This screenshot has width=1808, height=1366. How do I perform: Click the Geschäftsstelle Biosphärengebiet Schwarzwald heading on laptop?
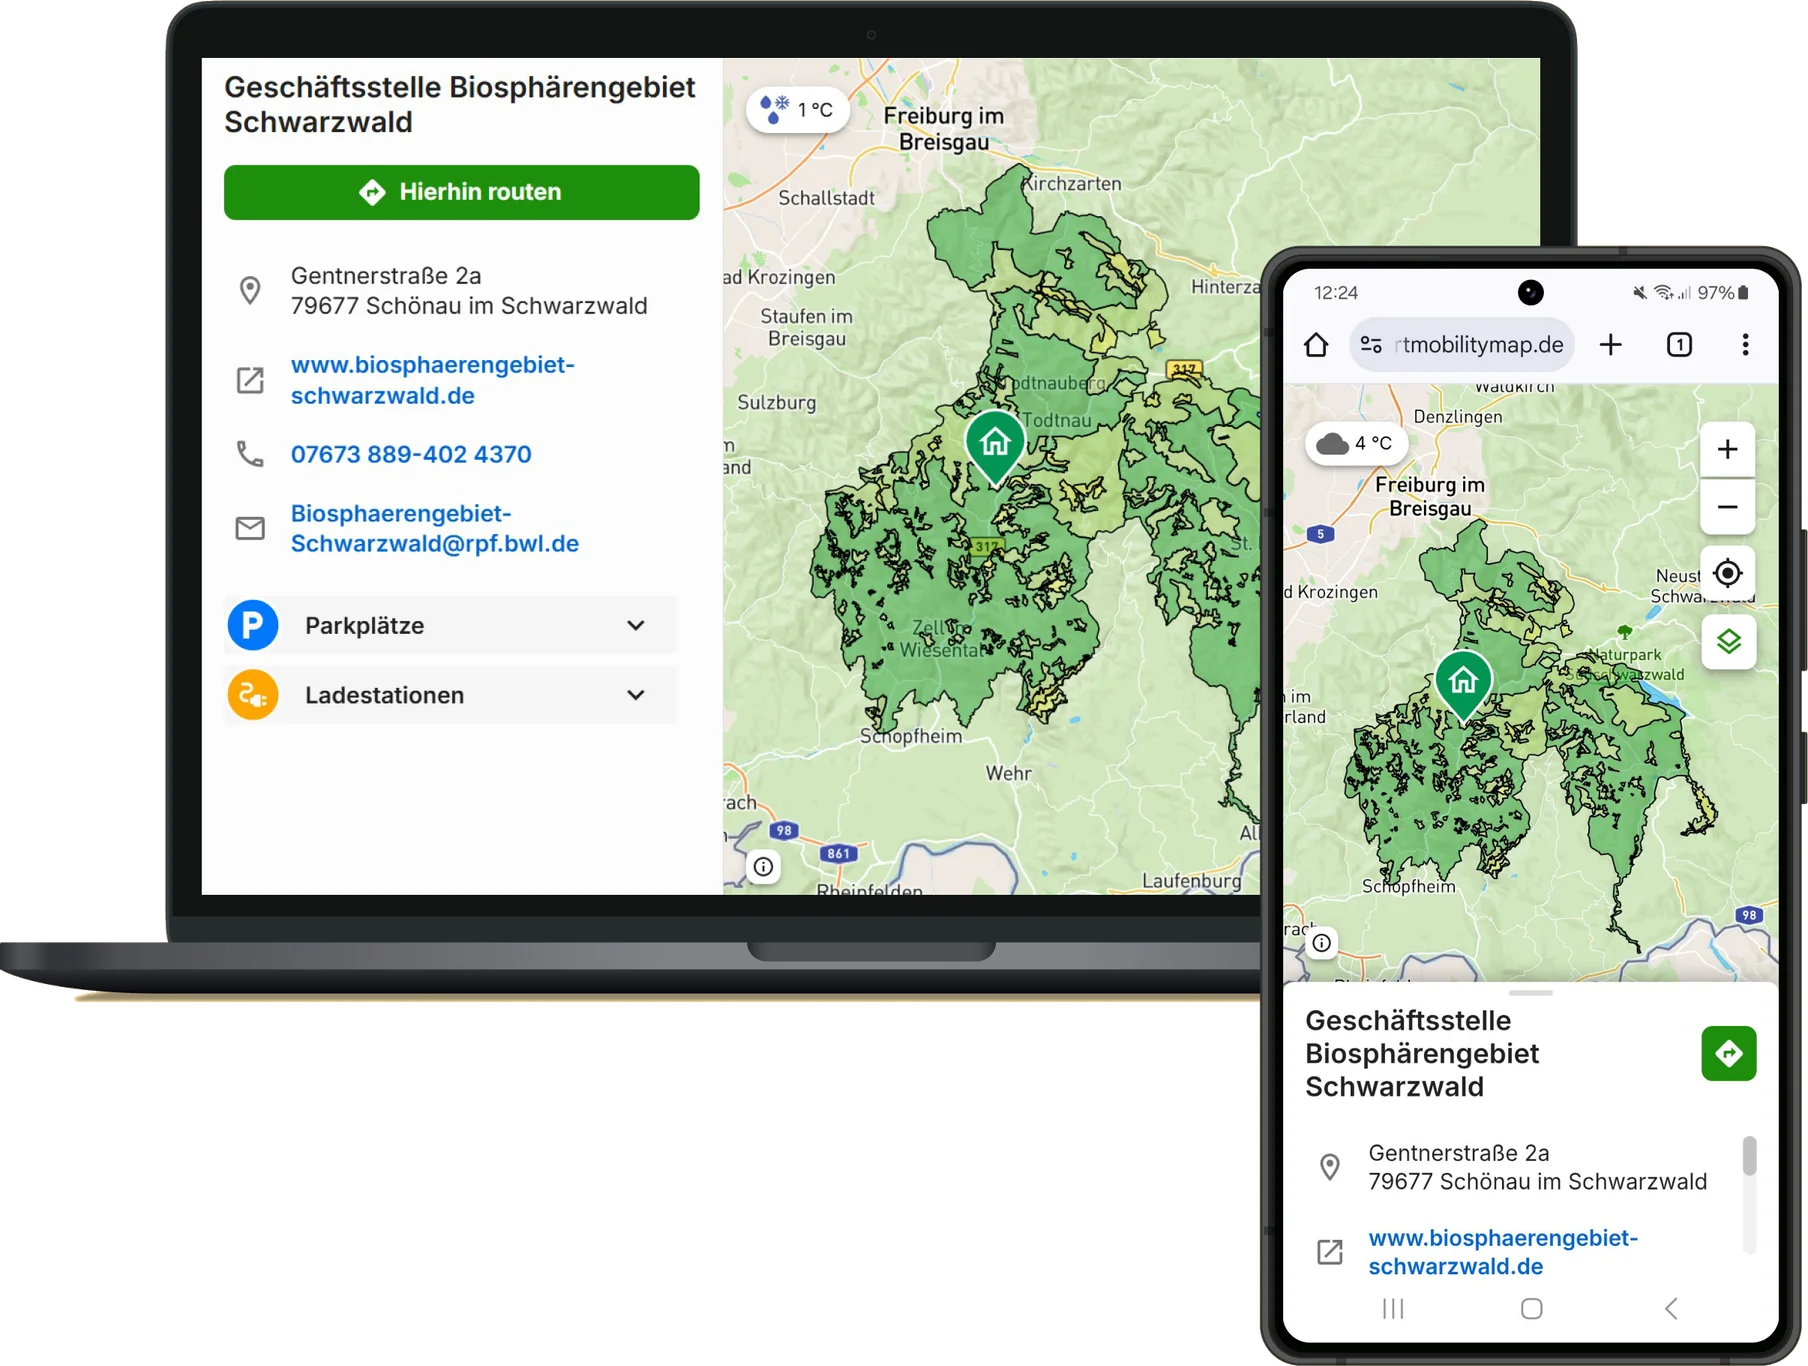tap(459, 105)
